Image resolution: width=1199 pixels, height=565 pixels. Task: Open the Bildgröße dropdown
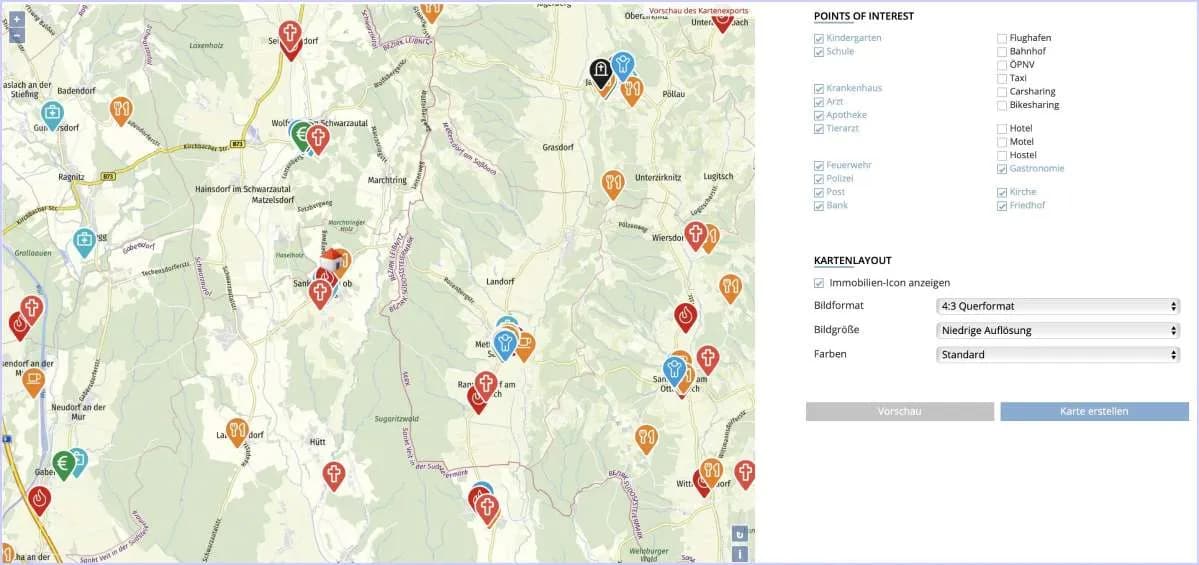click(1058, 330)
